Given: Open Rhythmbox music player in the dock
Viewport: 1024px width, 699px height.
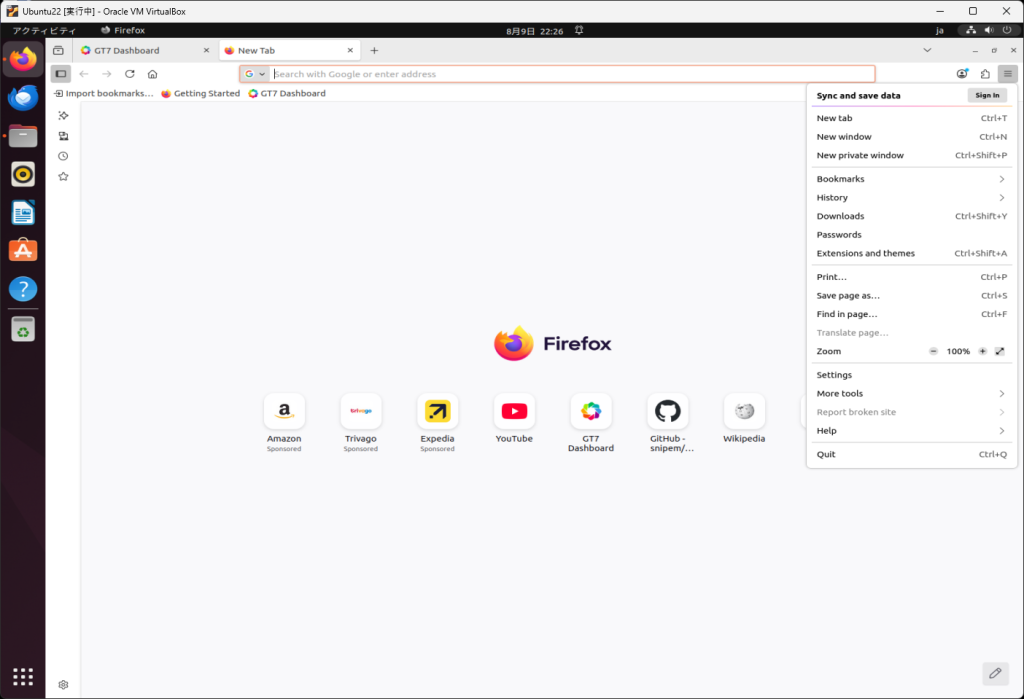Looking at the screenshot, I should coord(23,174).
